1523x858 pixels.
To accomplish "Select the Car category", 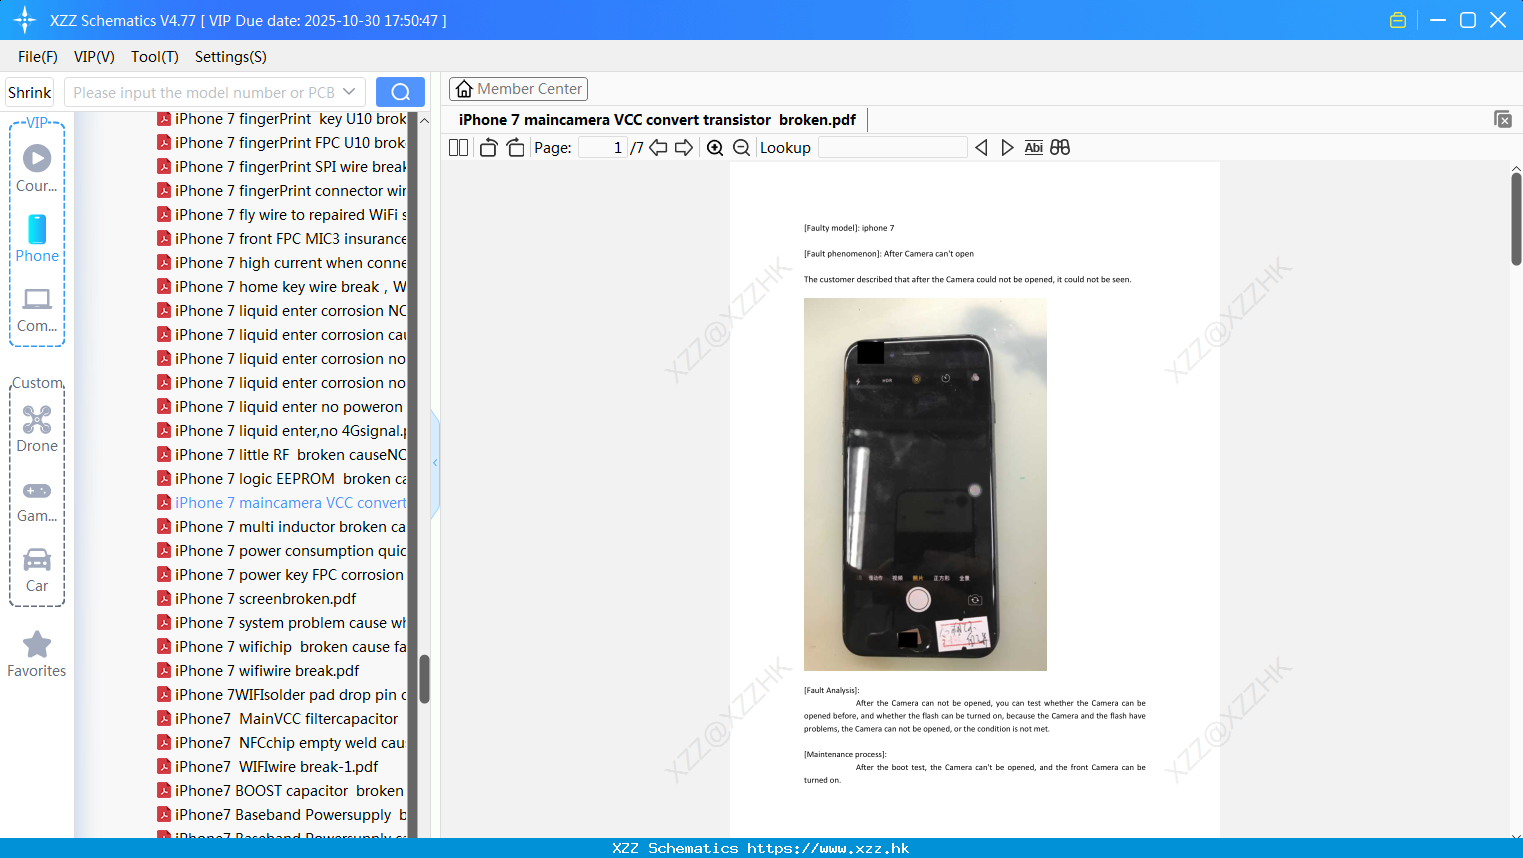I will [x=37, y=570].
